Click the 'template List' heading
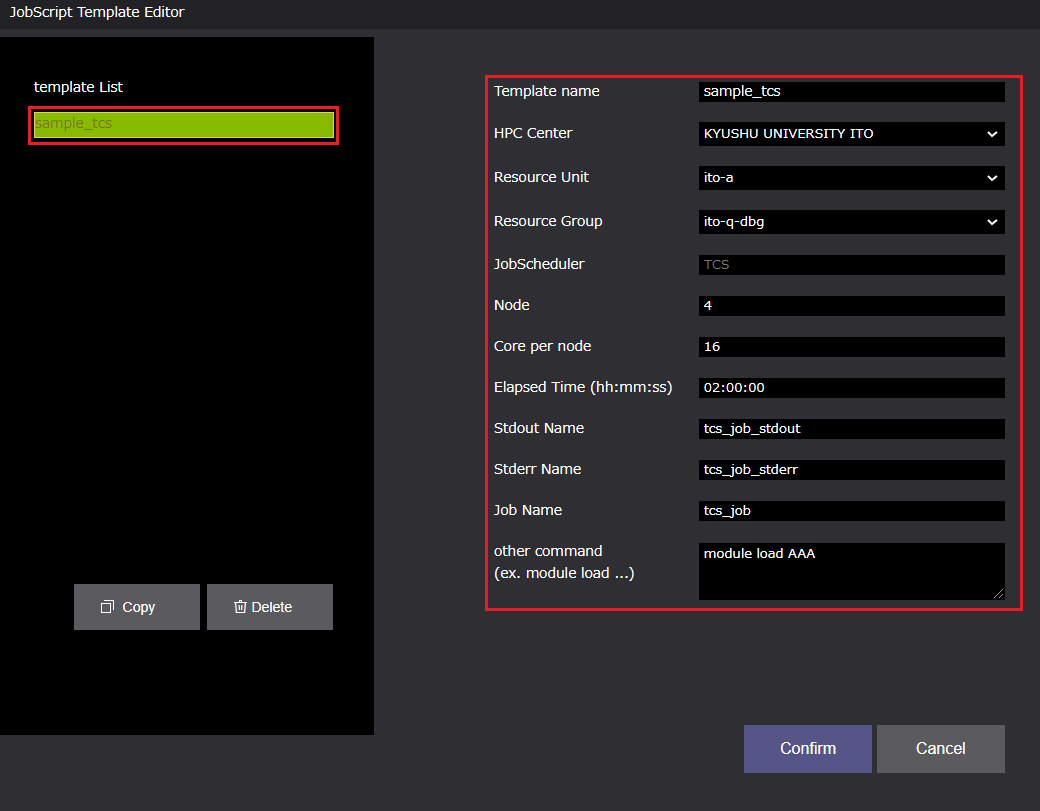Screen dimensions: 1040x811 click(78, 87)
